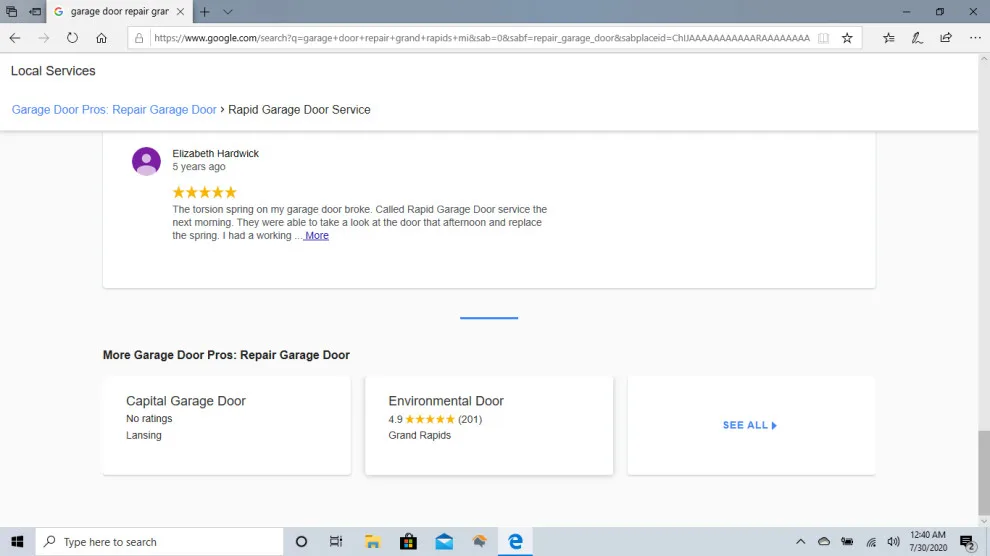Open Garage Door Pros breadcrumb link
The width and height of the screenshot is (990, 556).
pos(114,110)
